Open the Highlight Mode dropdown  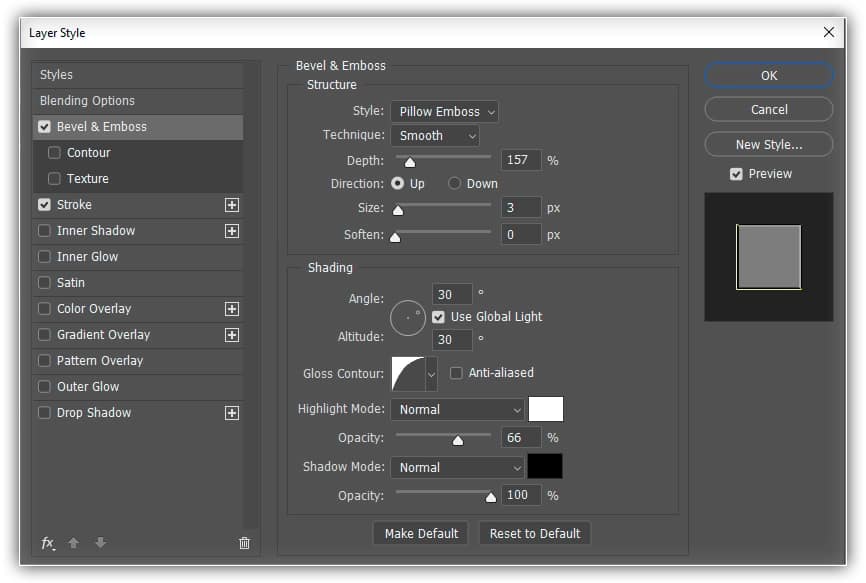[457, 409]
